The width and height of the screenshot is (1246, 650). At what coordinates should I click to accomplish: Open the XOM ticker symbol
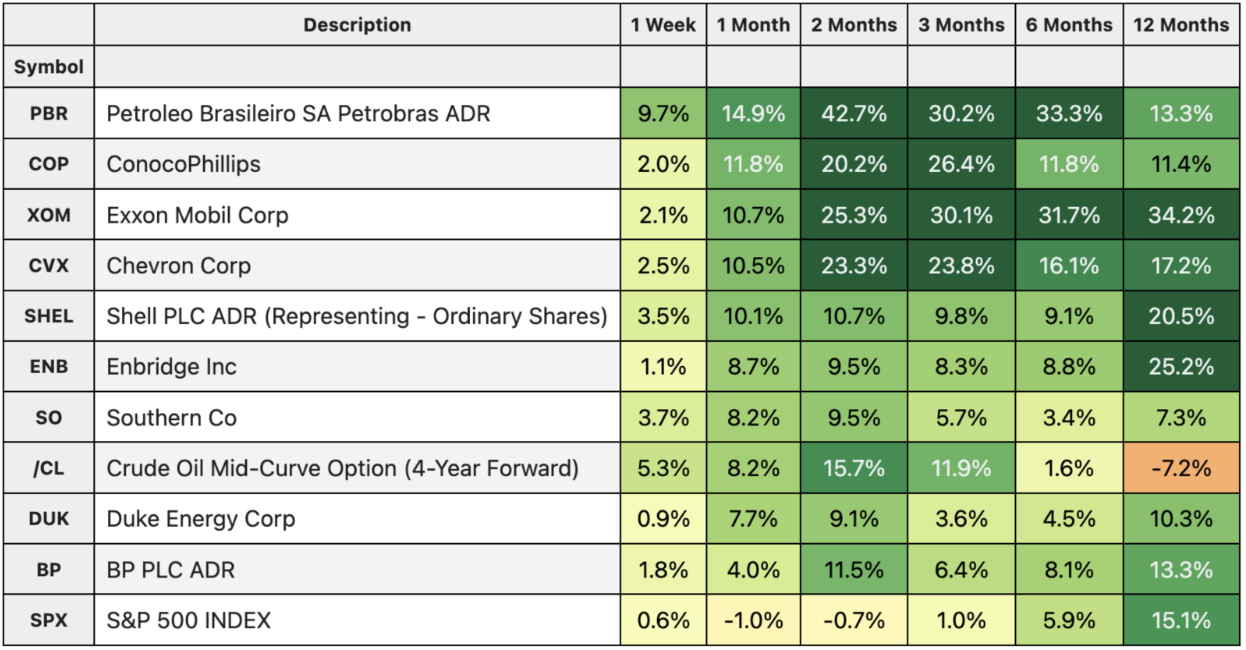(48, 215)
